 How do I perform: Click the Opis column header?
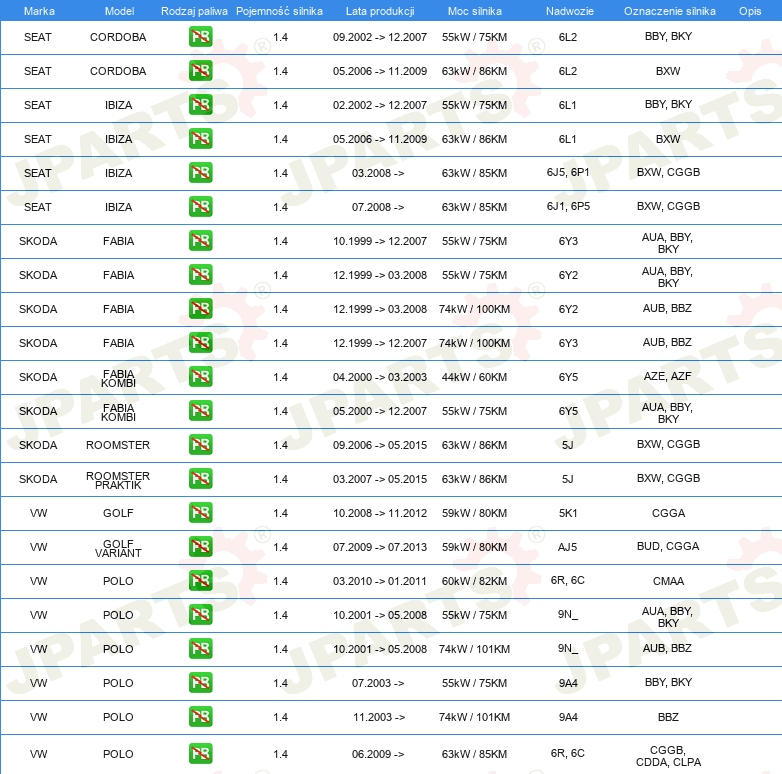750,11
